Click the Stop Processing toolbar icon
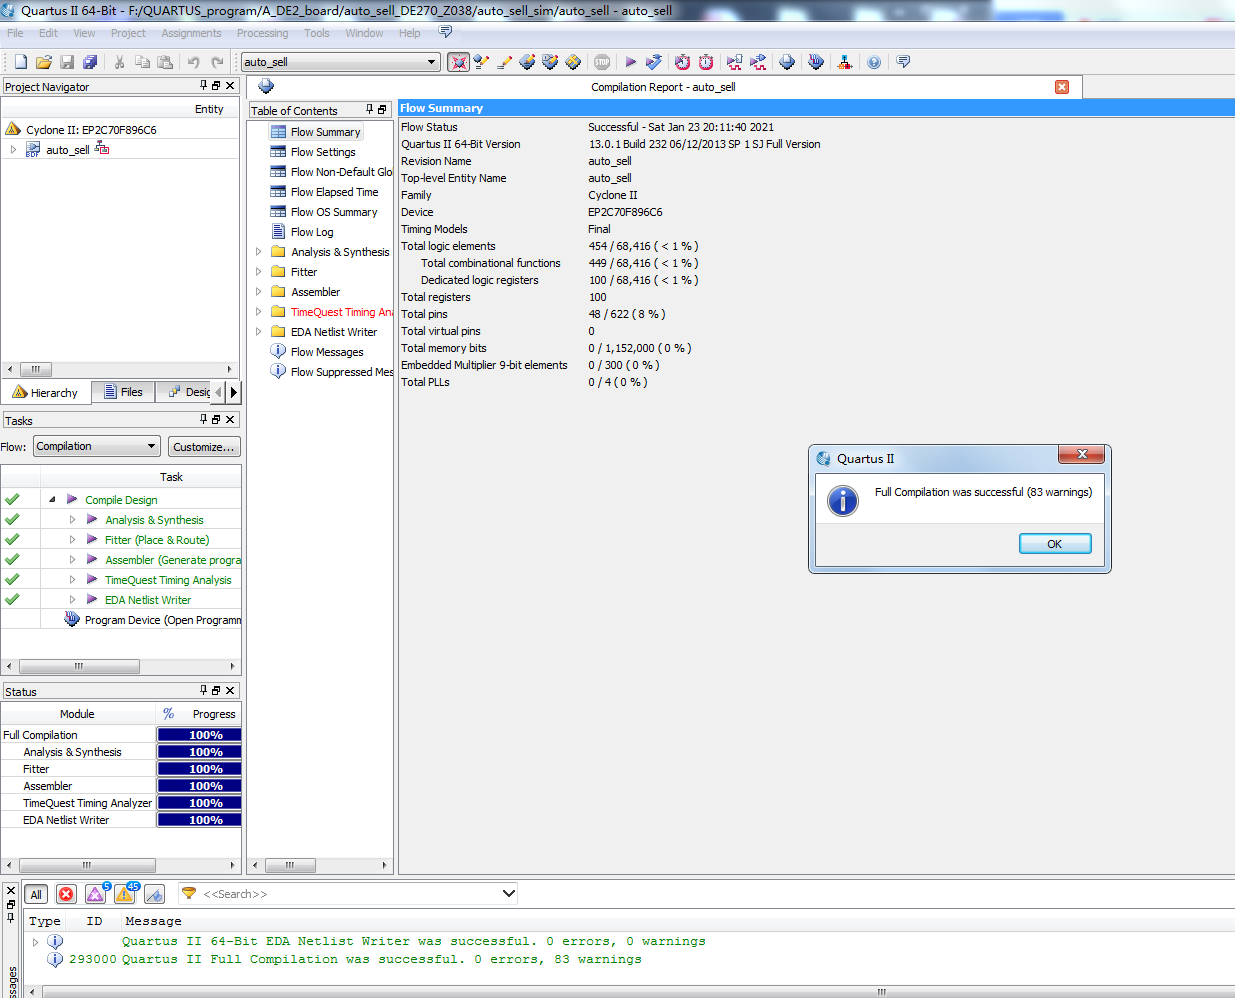1235x998 pixels. tap(602, 62)
